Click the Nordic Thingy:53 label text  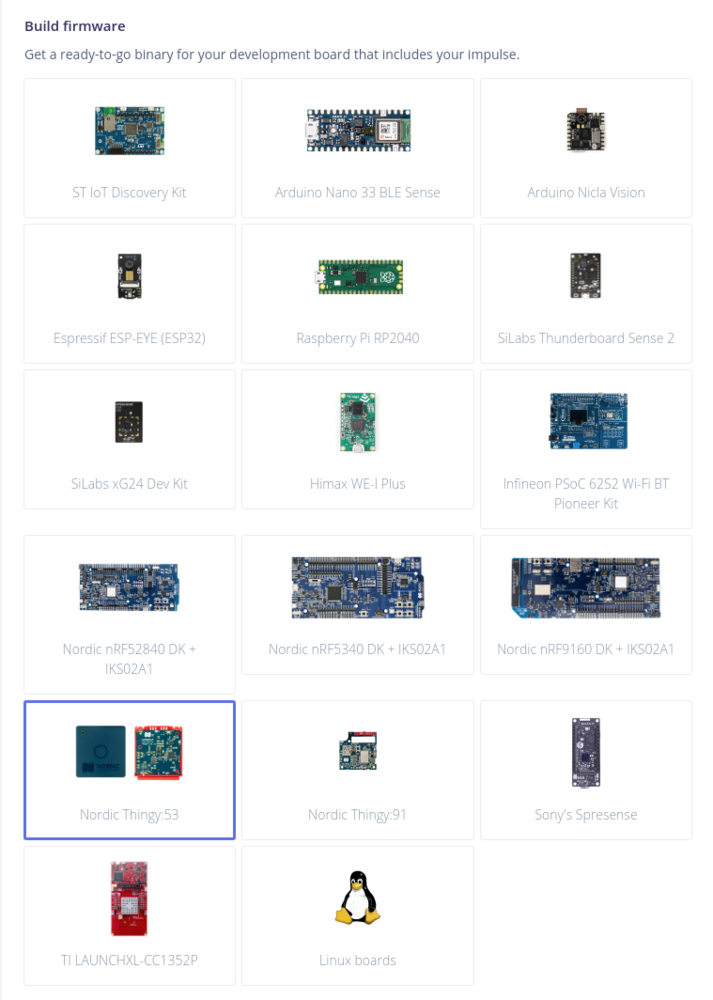129,814
